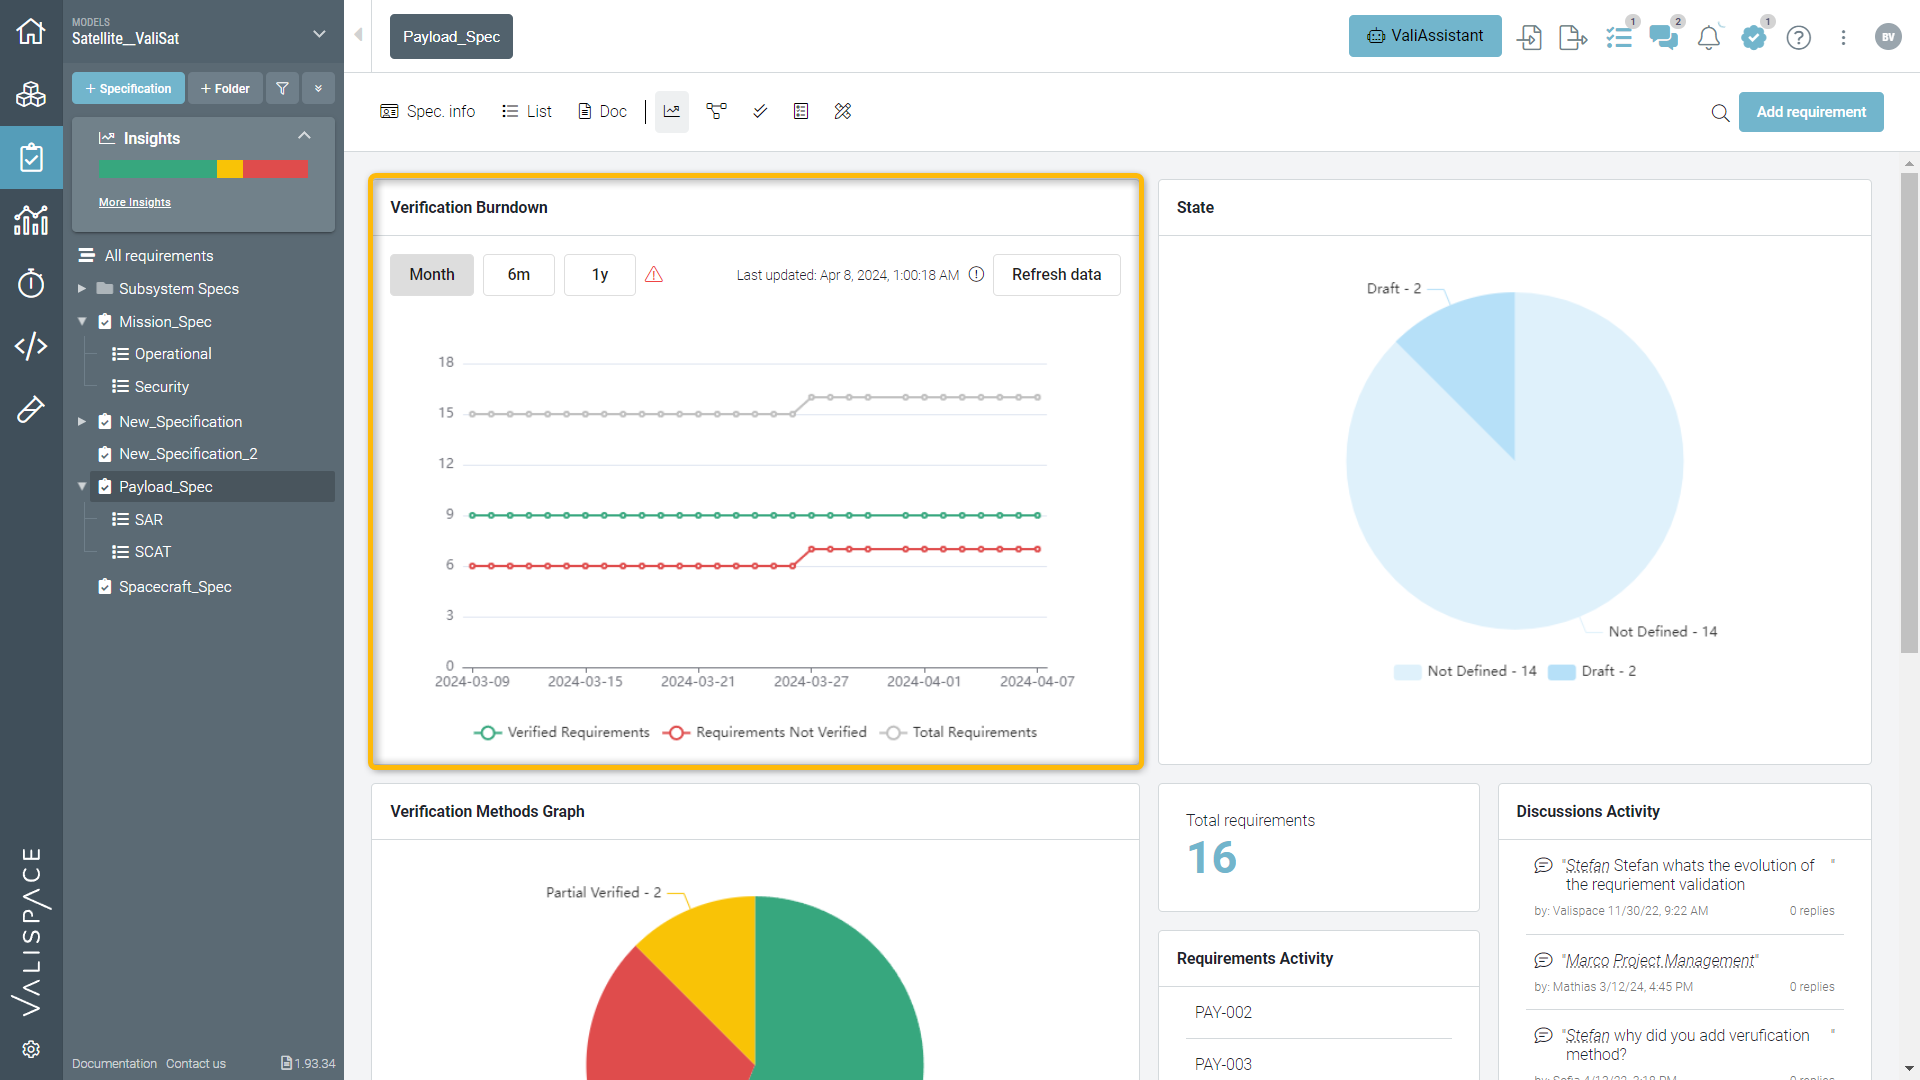
Task: Click the + Folder button
Action: (x=225, y=88)
